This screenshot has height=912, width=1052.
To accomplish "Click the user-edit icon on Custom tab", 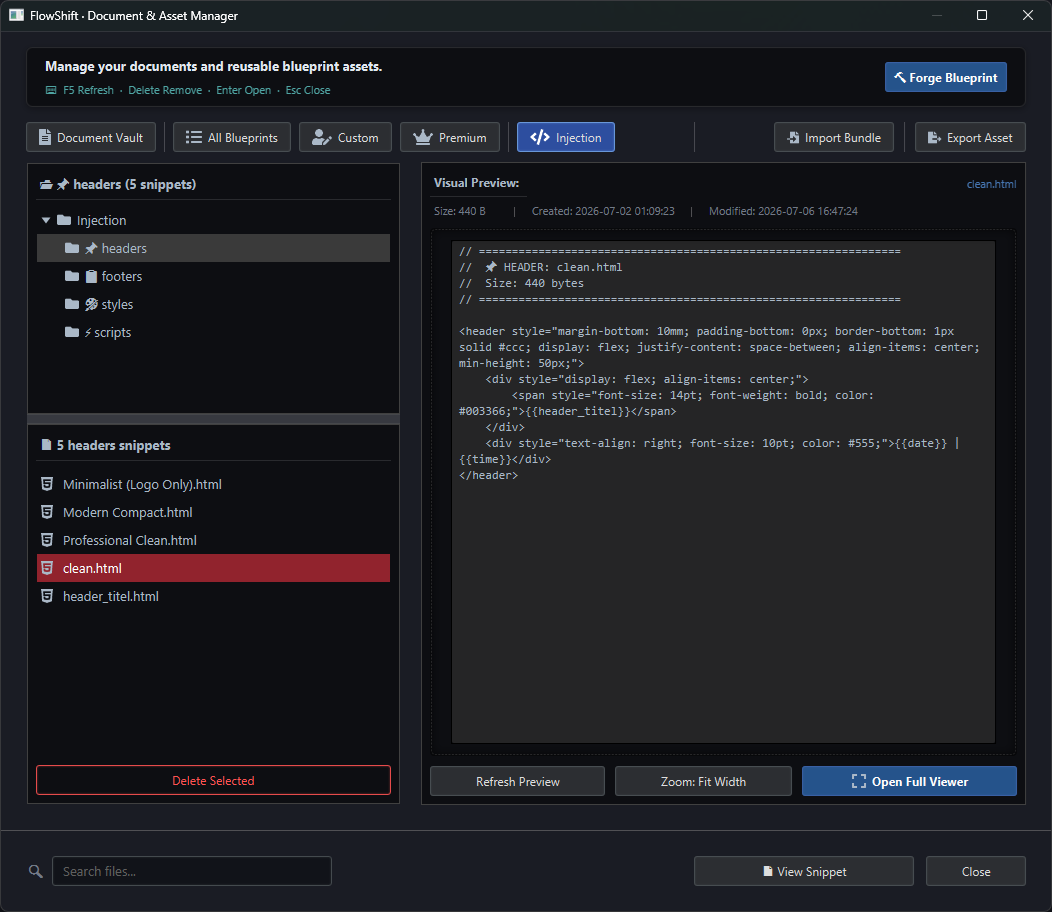I will 321,138.
